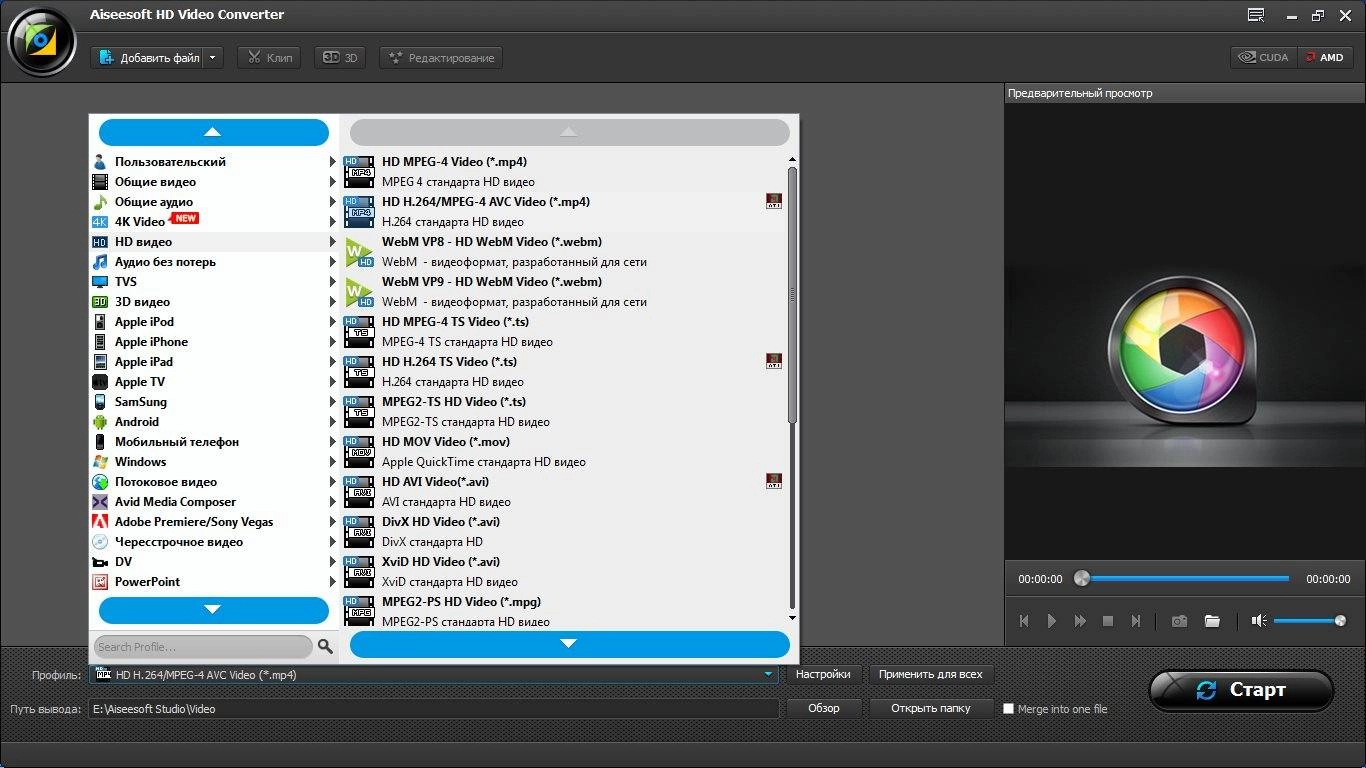Select 4K Video category

pyautogui.click(x=214, y=222)
